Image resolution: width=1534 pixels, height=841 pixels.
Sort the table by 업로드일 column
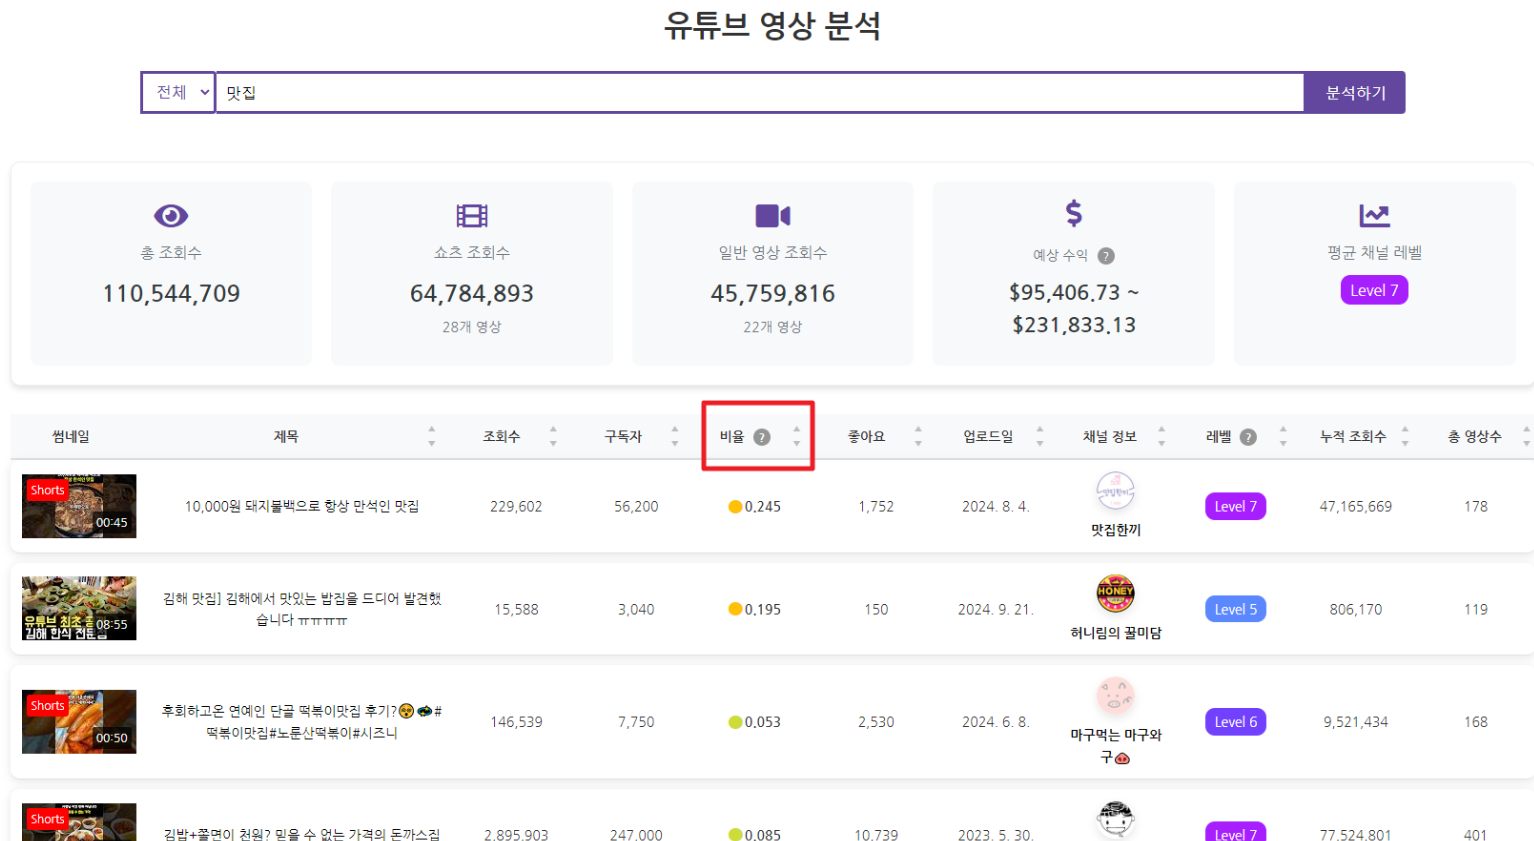988,437
